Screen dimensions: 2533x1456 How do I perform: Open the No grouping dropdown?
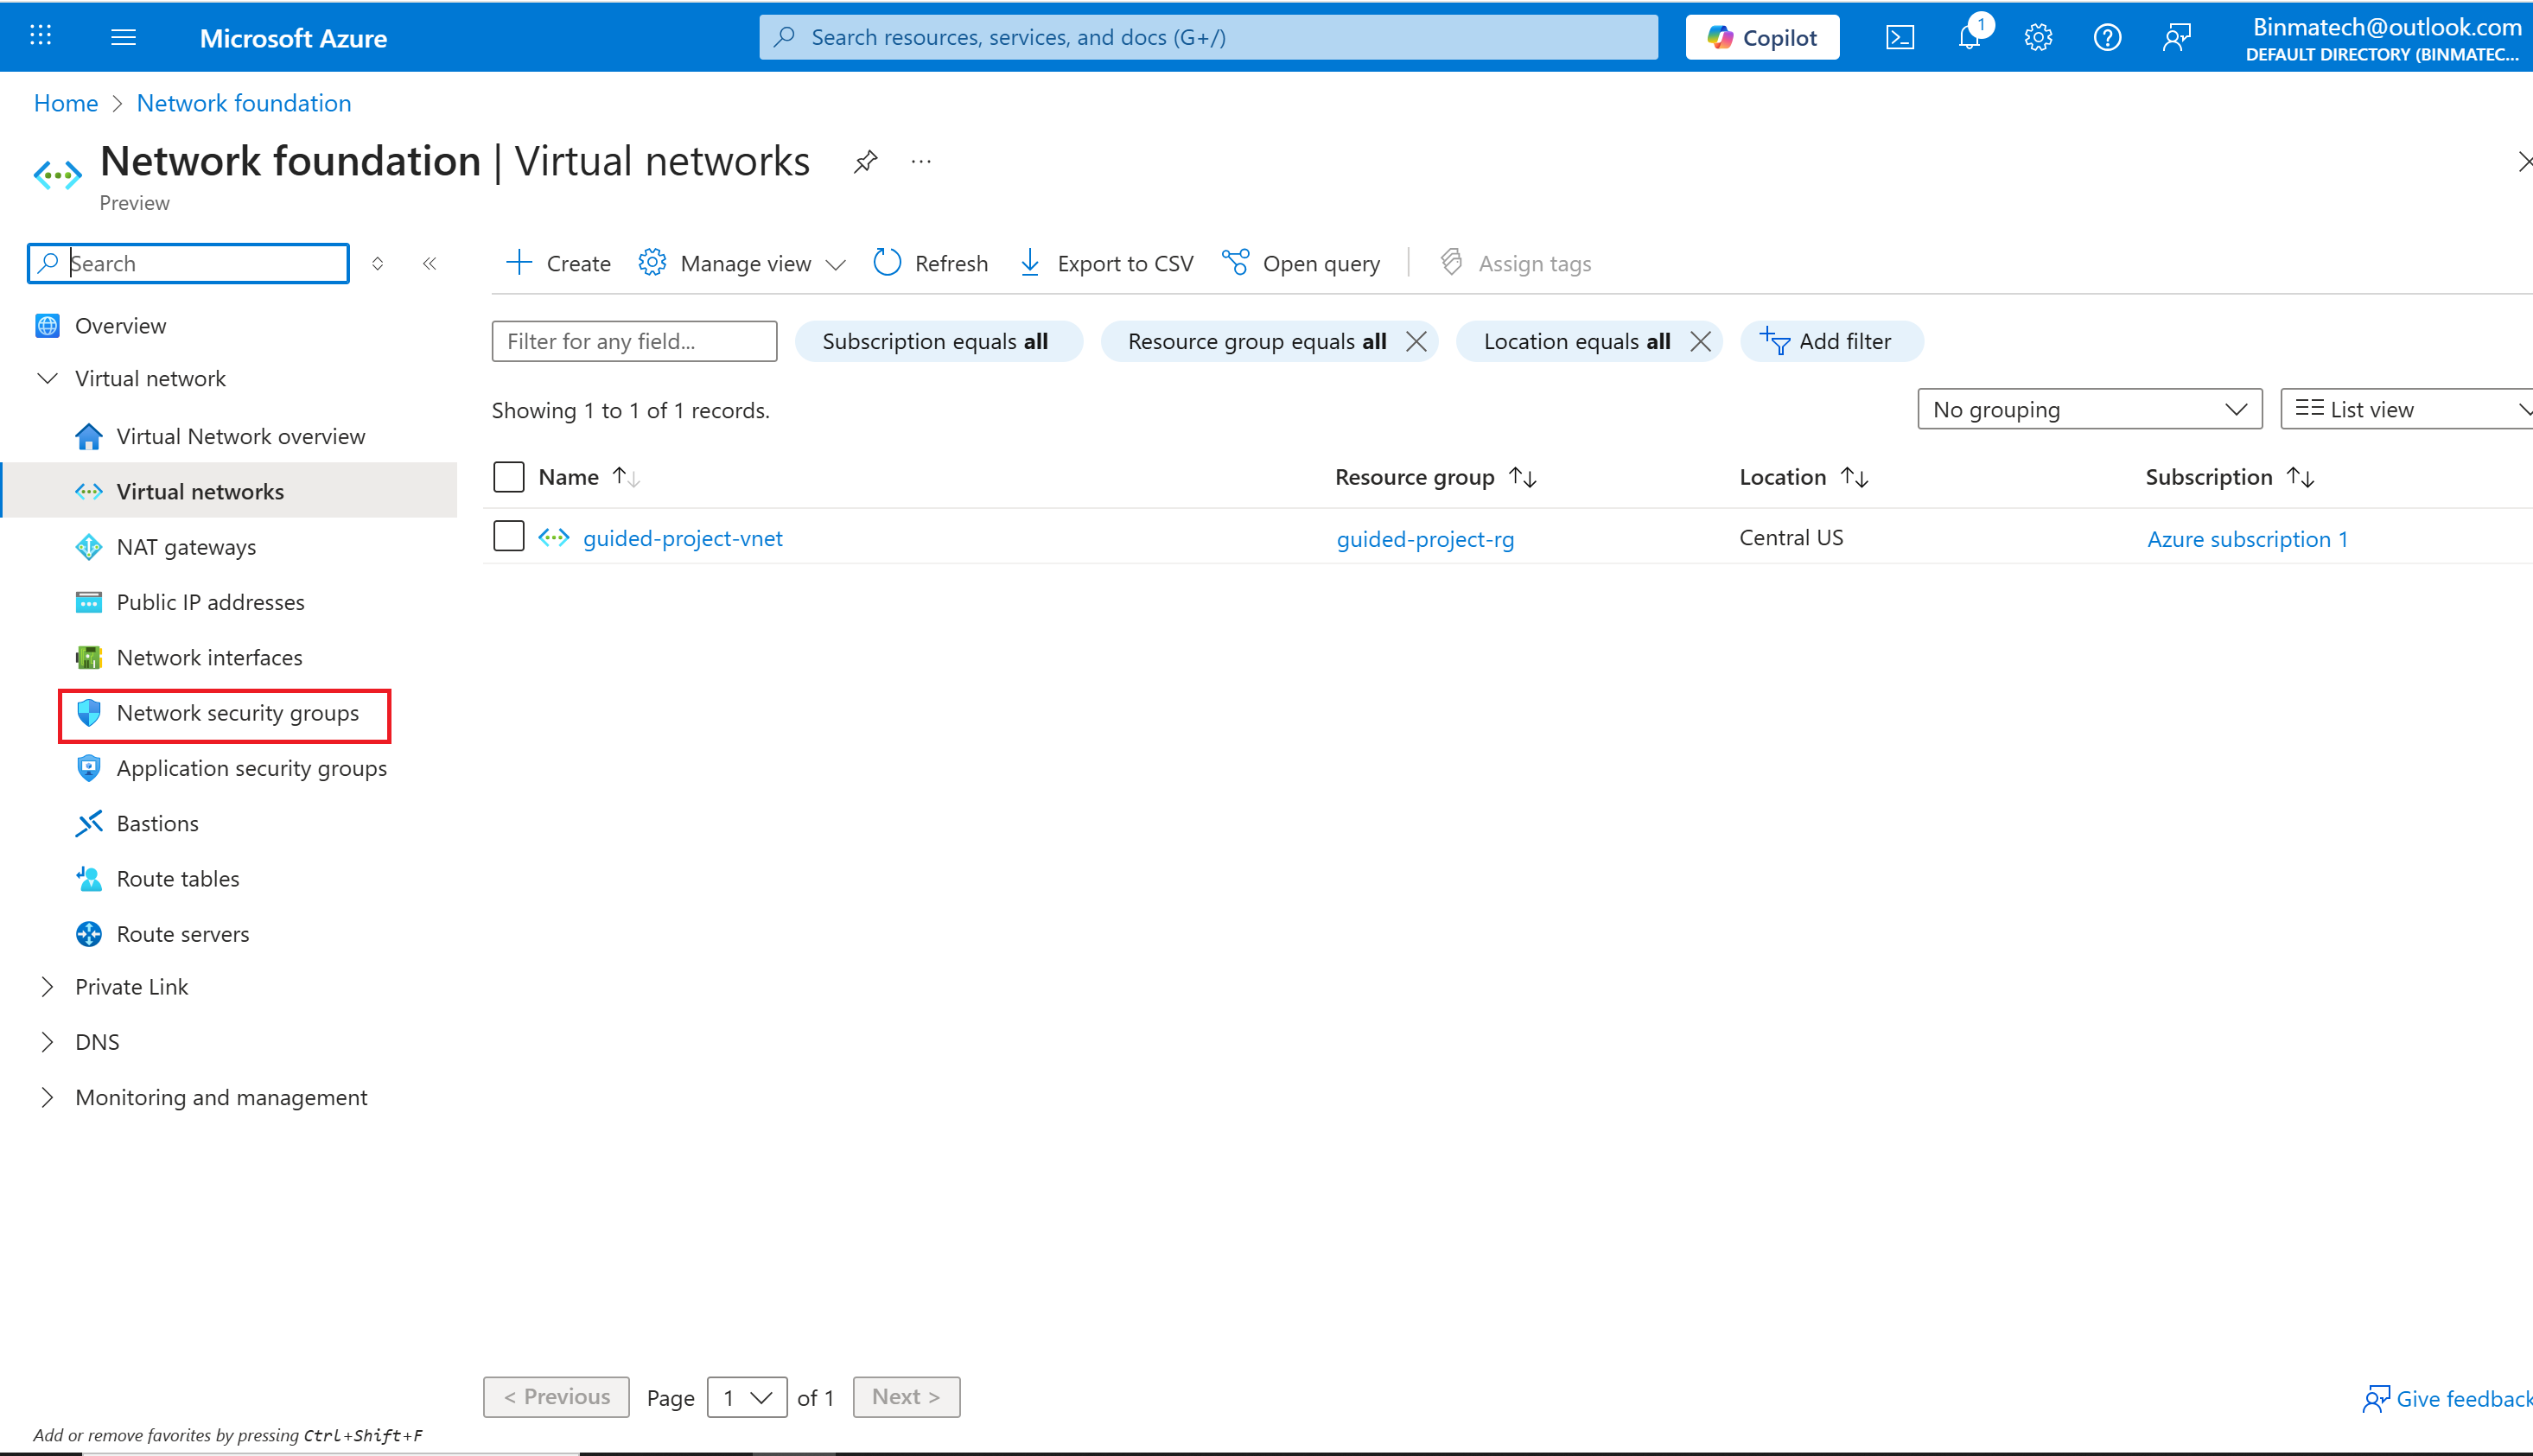(2088, 409)
